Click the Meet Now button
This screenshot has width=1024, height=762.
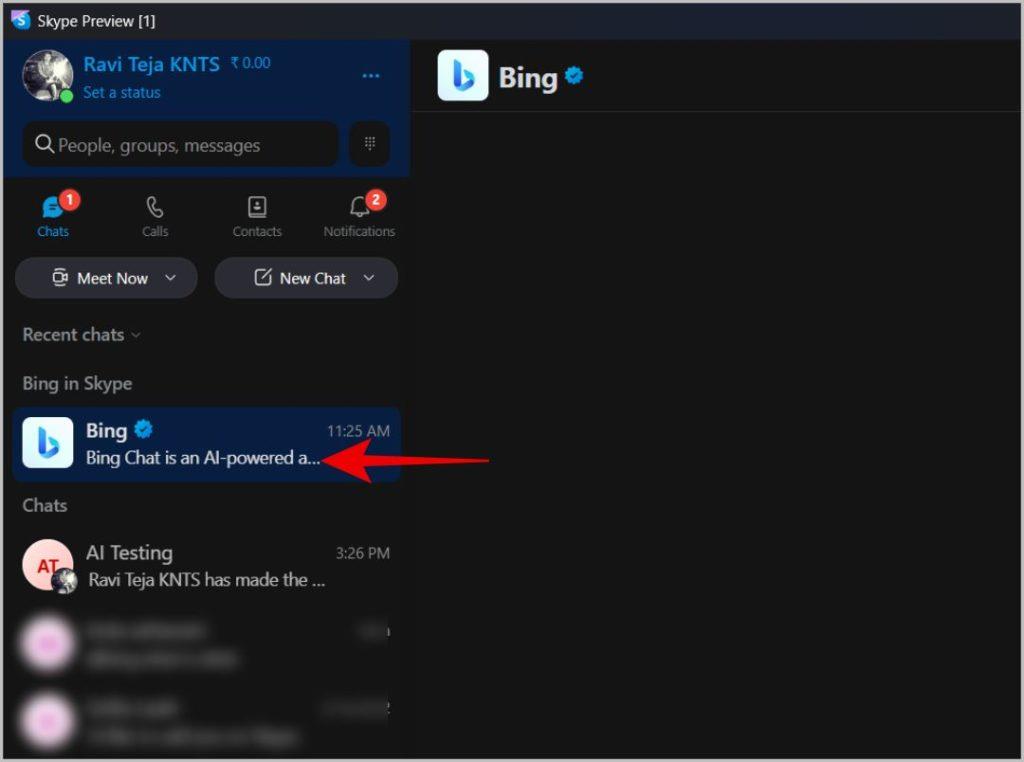click(106, 278)
